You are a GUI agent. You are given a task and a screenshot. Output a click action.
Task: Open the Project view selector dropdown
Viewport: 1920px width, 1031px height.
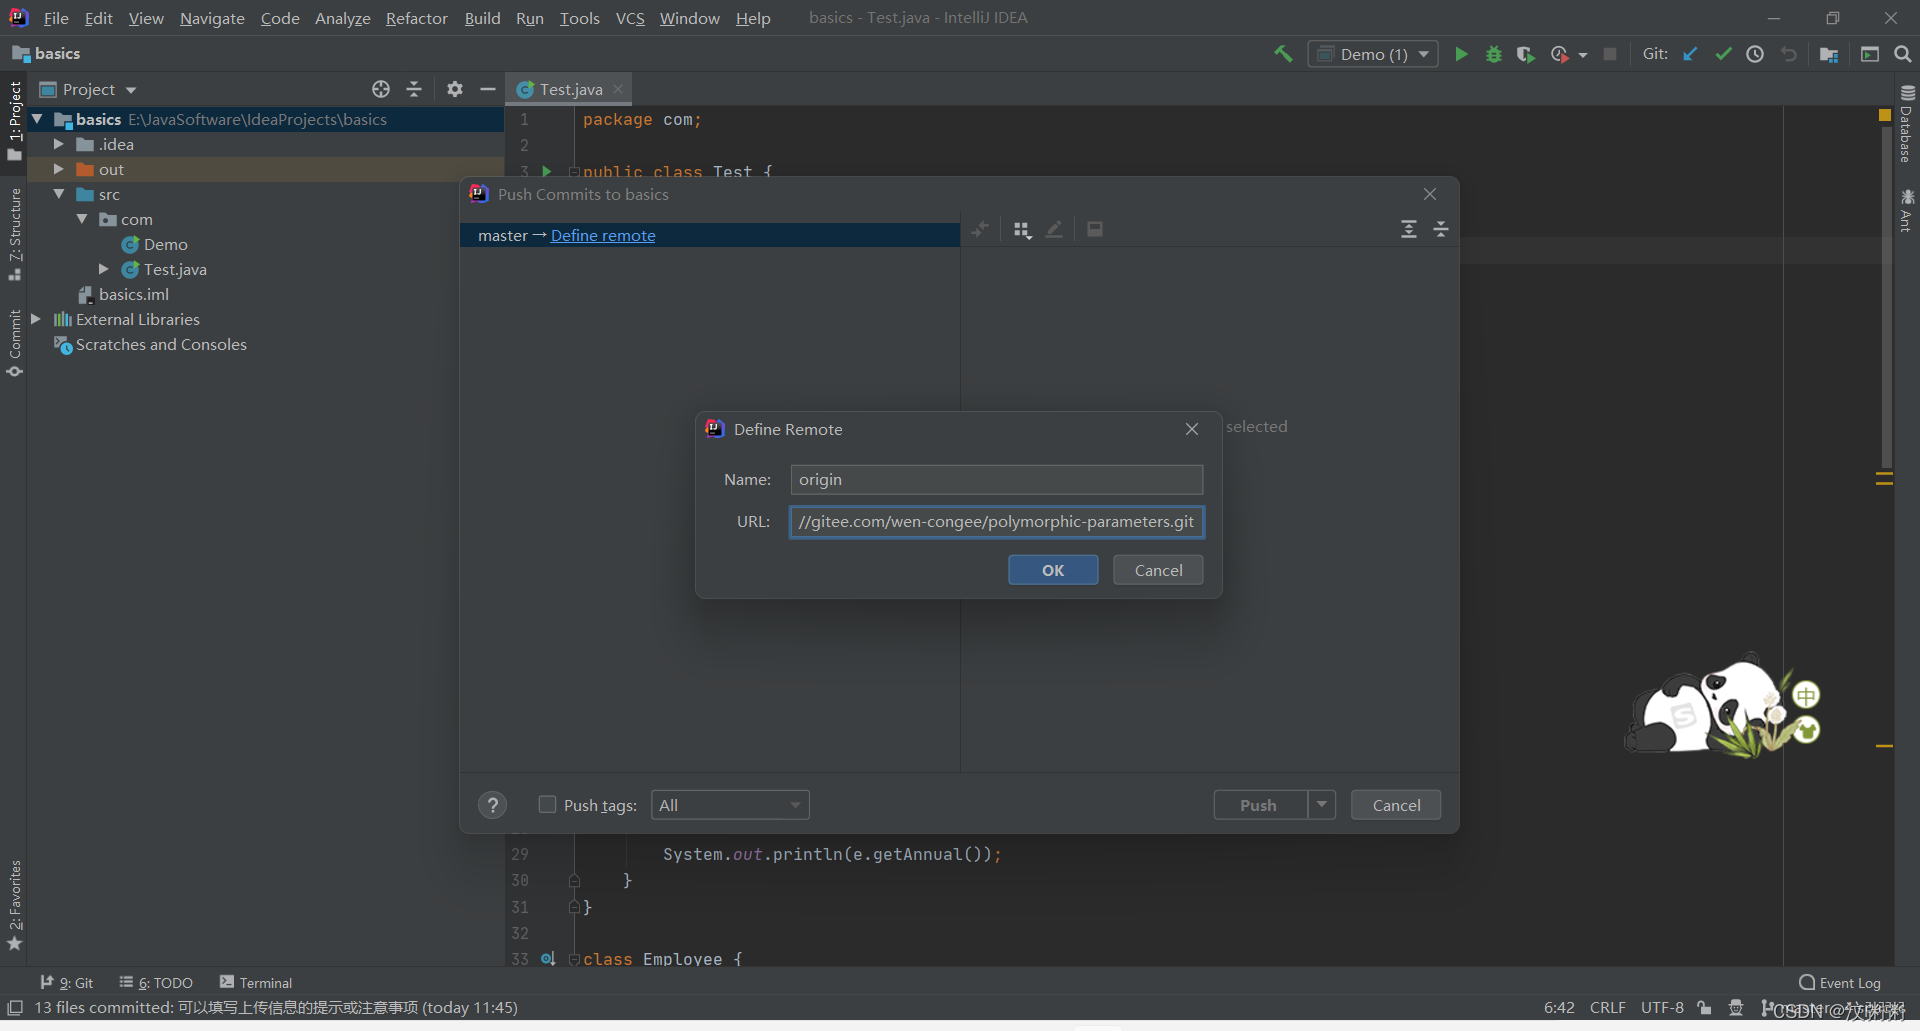pyautogui.click(x=88, y=89)
